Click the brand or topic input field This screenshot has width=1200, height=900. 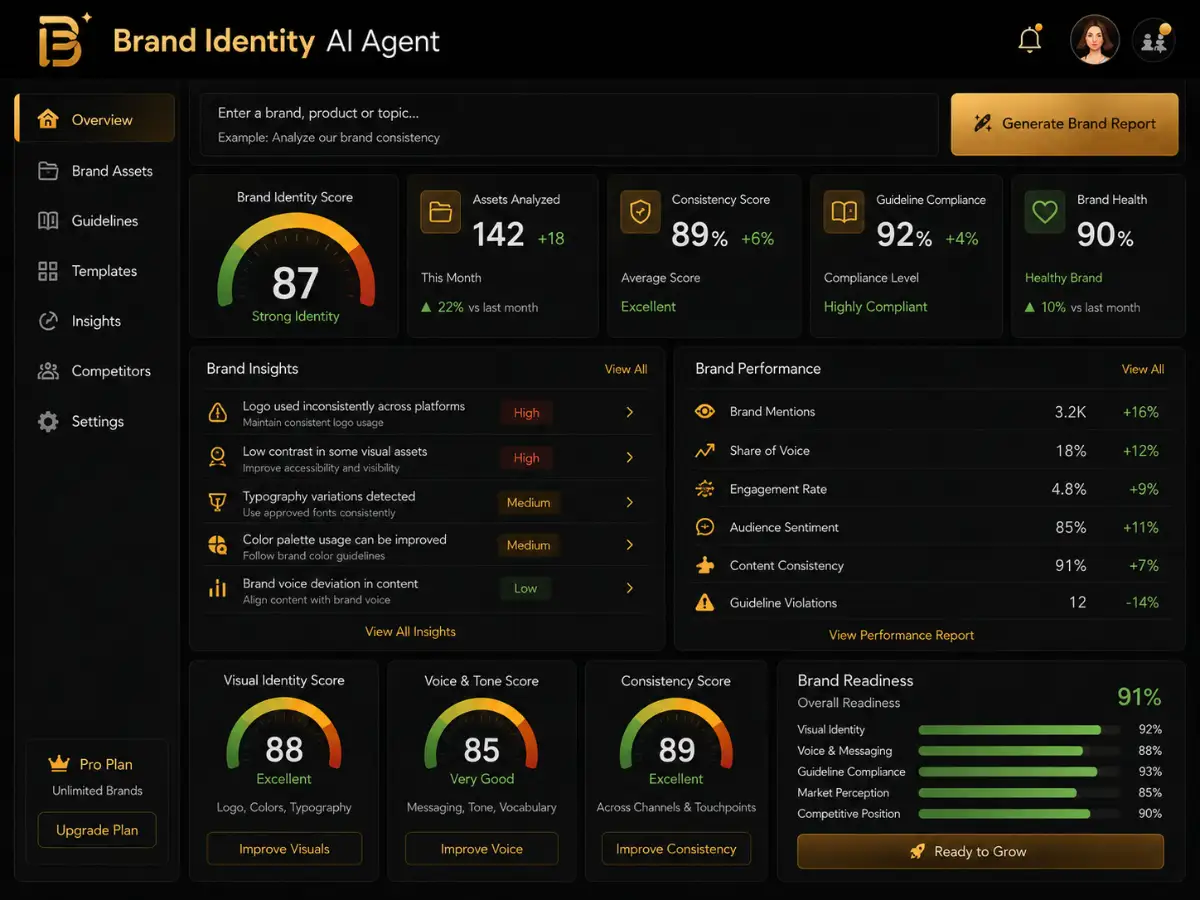(569, 125)
